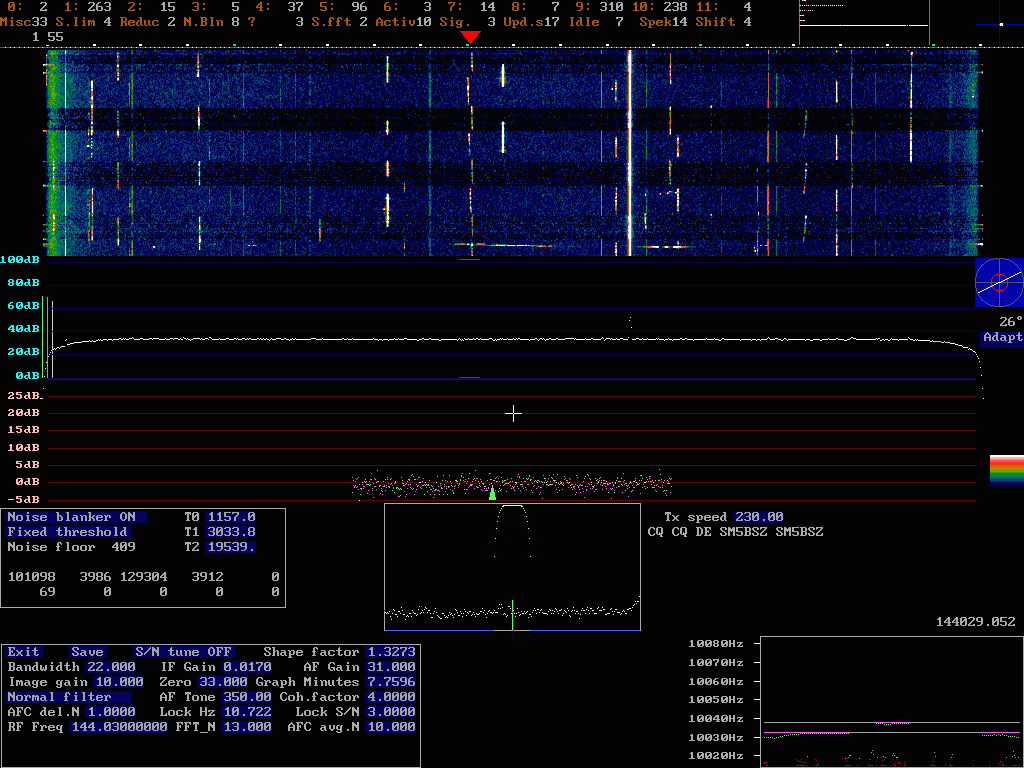Click the Reduc 2 status indicator
Image resolution: width=1024 pixels, height=768 pixels.
pyautogui.click(x=148, y=22)
